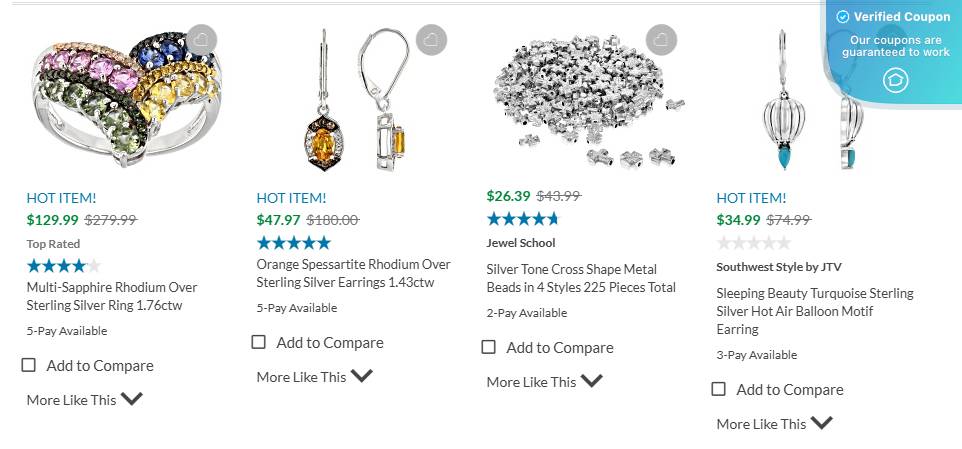Open Sleeping Beauty Turquoise earring title link
Viewport: 962px width, 449px height.
pos(814,311)
